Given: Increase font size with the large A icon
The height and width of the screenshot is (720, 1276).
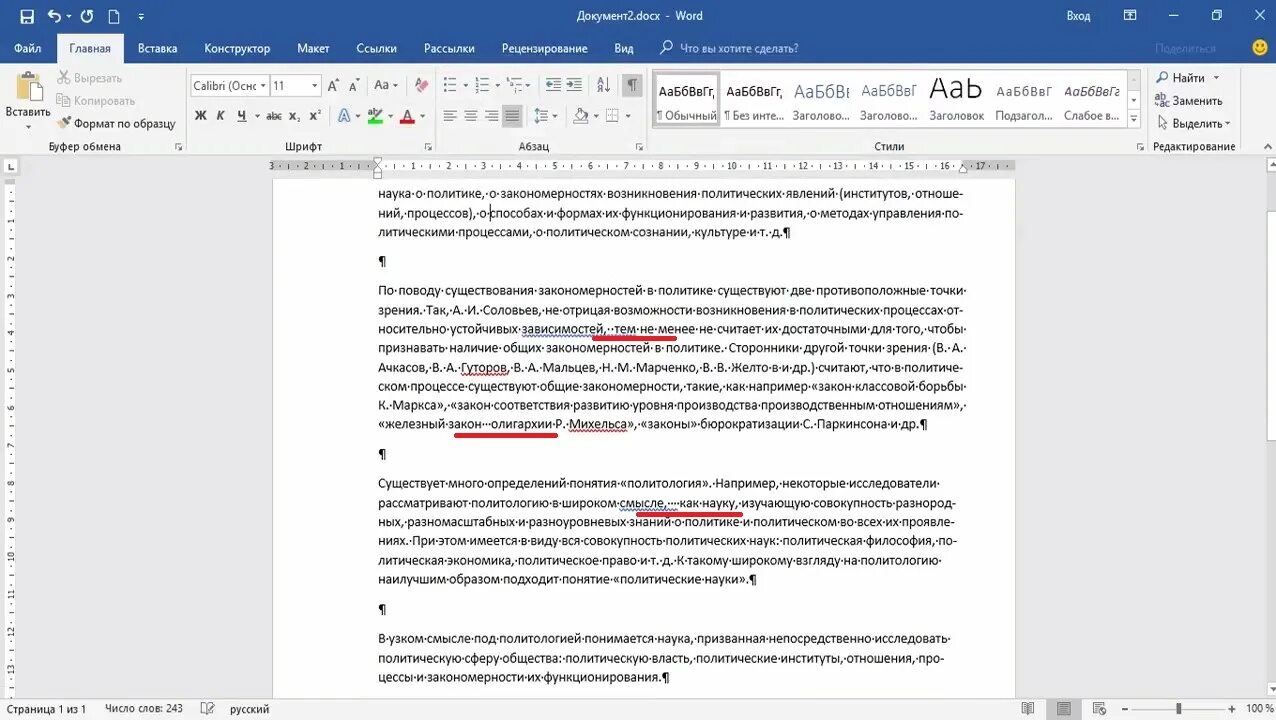Looking at the screenshot, I should point(334,86).
